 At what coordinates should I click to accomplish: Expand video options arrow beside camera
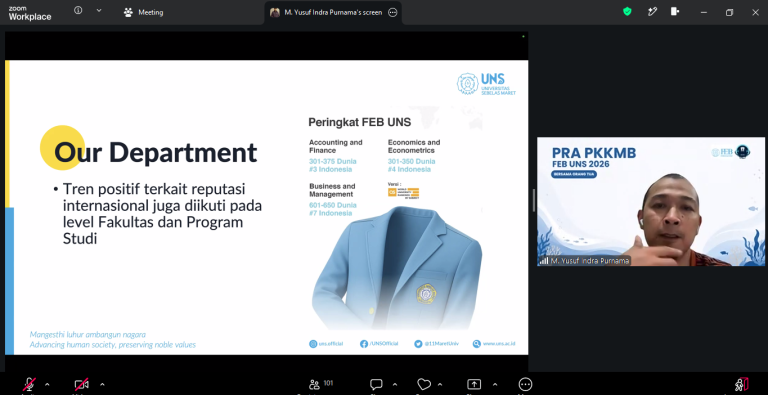102,384
